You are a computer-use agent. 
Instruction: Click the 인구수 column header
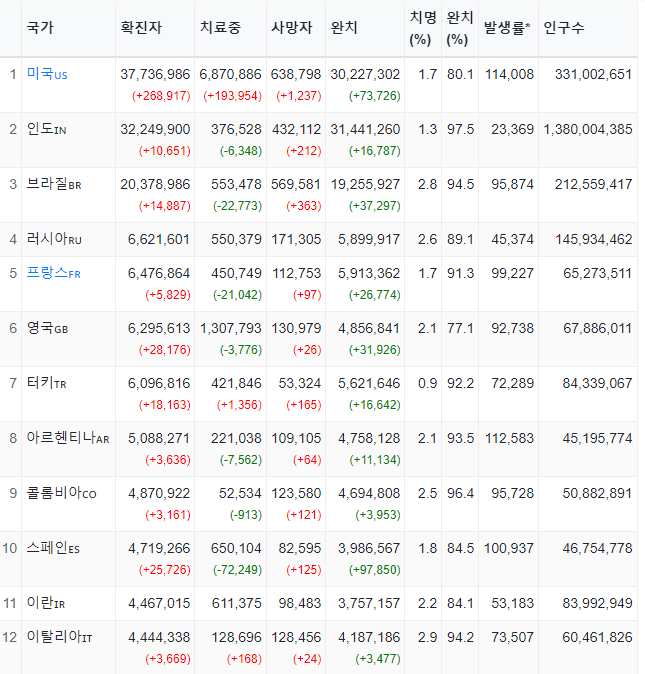(564, 28)
